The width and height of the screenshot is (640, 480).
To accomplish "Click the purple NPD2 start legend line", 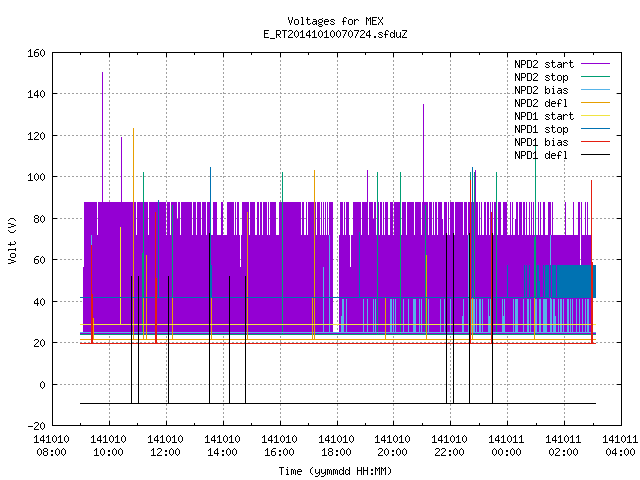I will pyautogui.click(x=595, y=64).
